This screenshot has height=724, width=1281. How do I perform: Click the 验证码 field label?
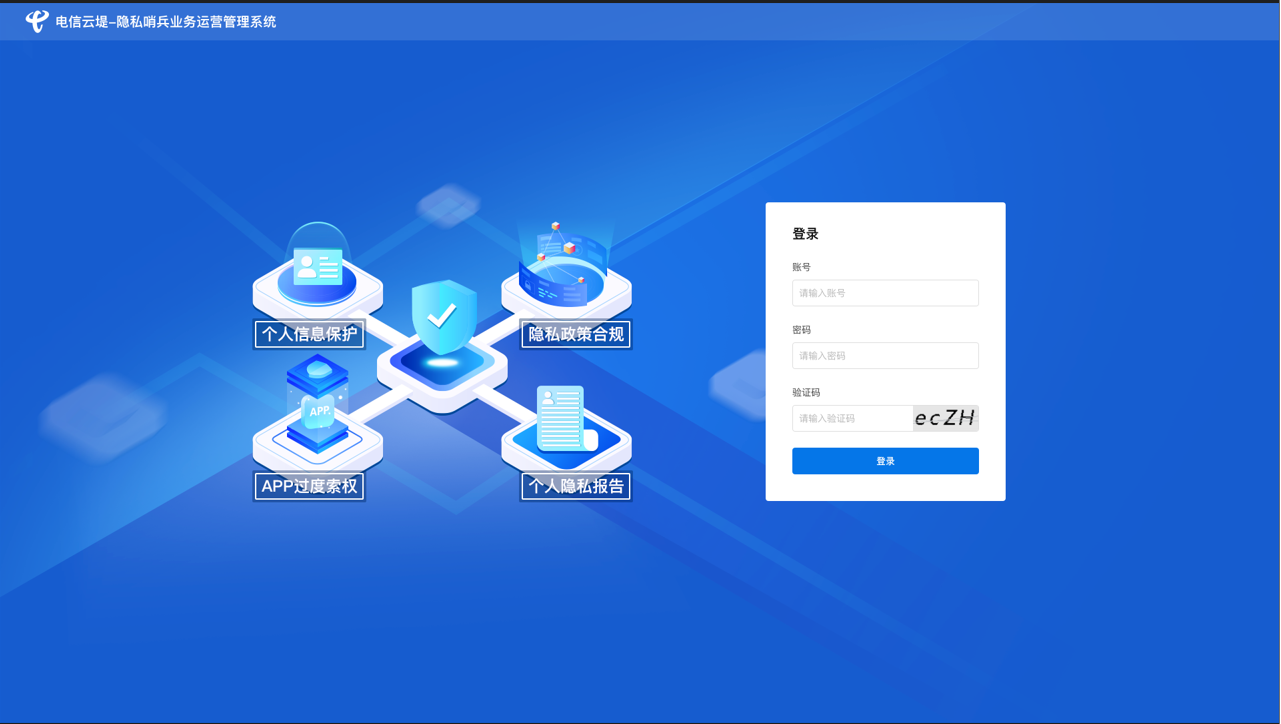[x=806, y=392]
